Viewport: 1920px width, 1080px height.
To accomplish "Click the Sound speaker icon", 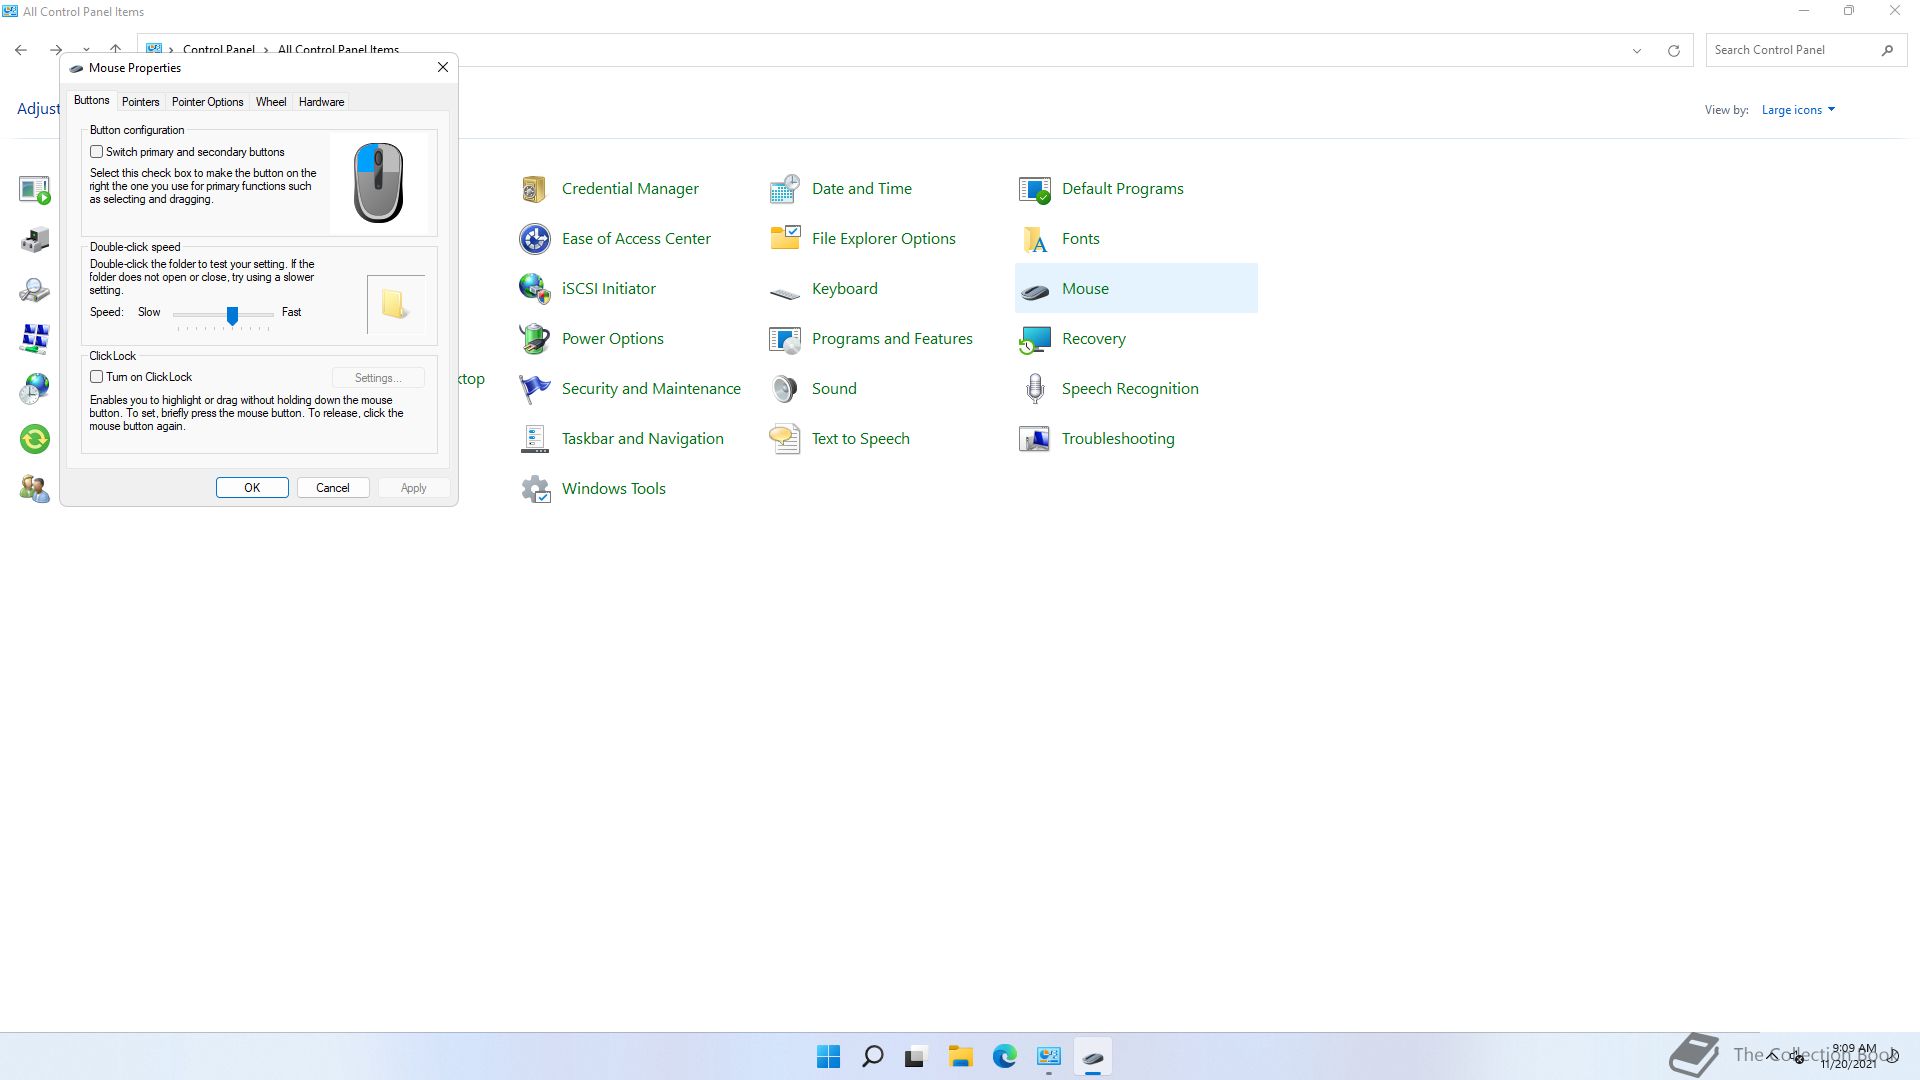I will (x=785, y=389).
